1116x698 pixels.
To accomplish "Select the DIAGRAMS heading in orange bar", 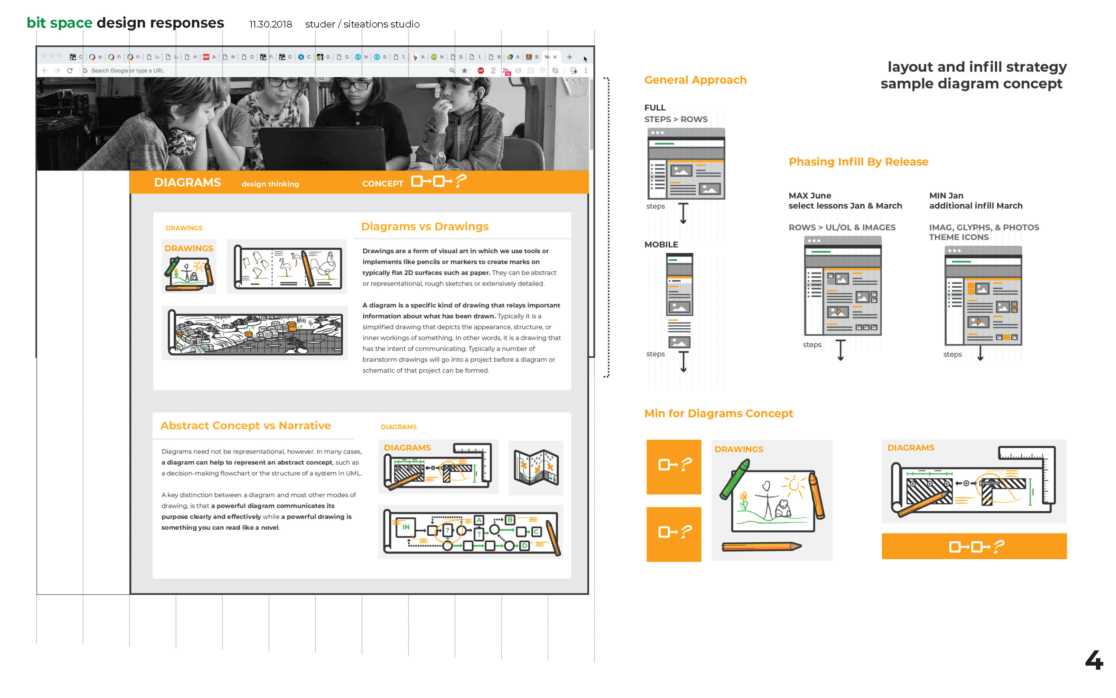I will click(x=187, y=183).
